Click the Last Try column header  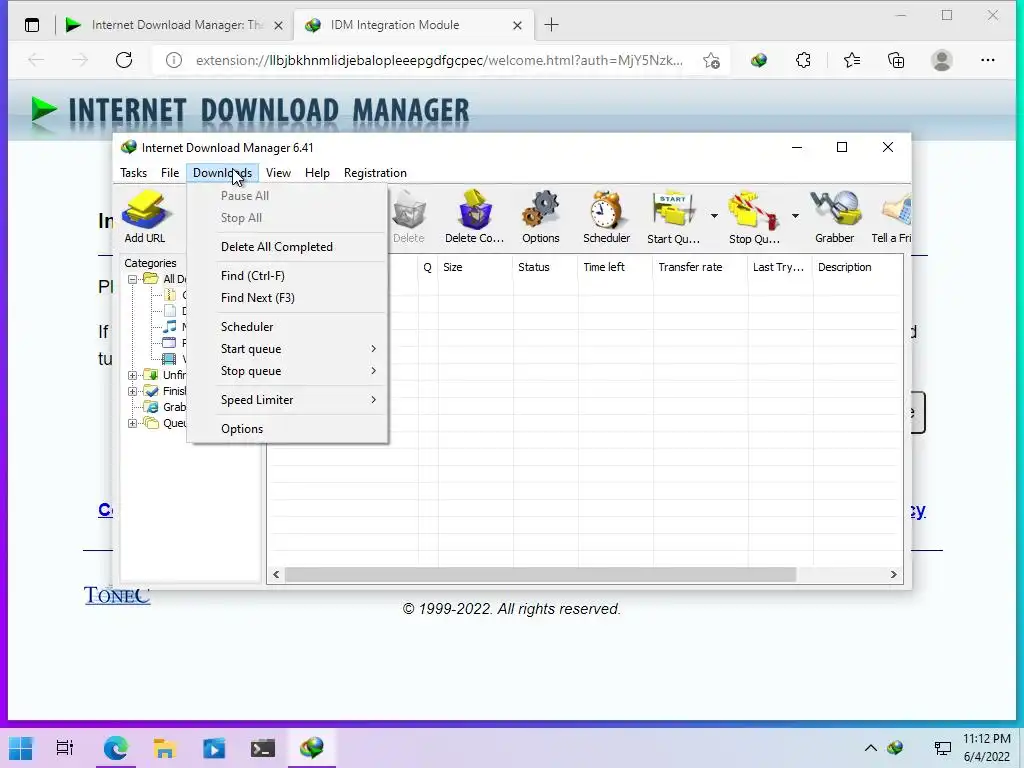coord(780,267)
